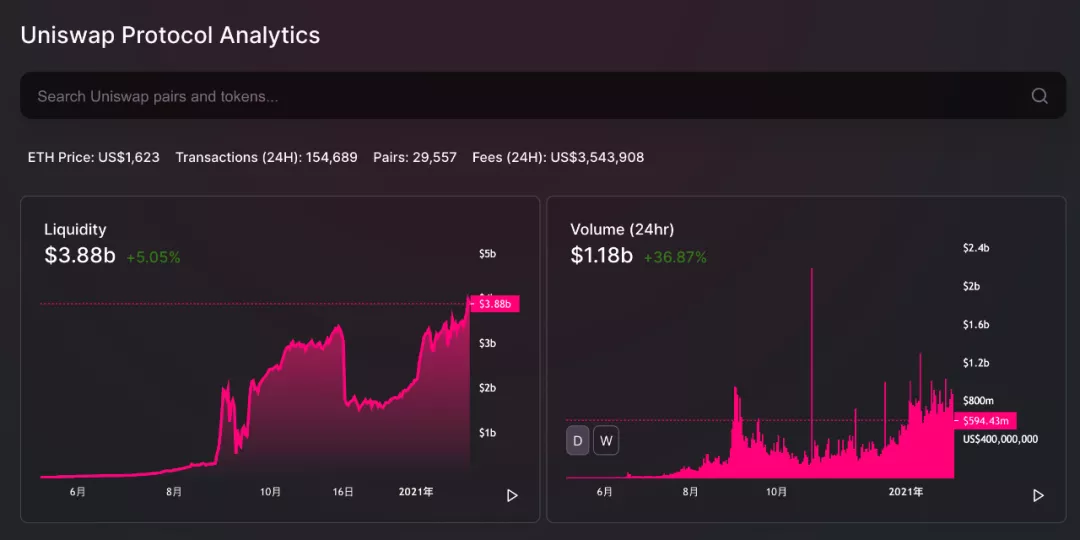Image resolution: width=1080 pixels, height=540 pixels.
Task: Click the +36.87% volume change value
Action: pyautogui.click(x=675, y=258)
